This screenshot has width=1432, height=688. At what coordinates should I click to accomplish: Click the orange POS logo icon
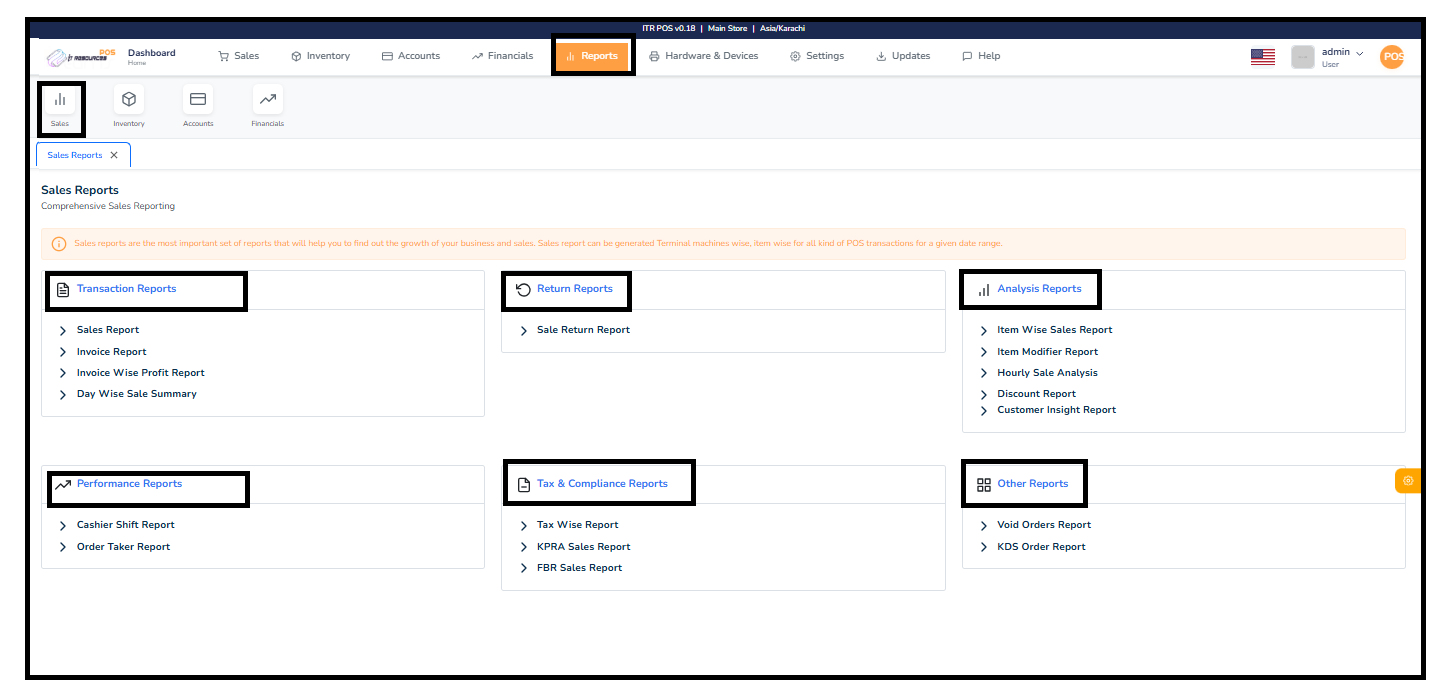1392,56
